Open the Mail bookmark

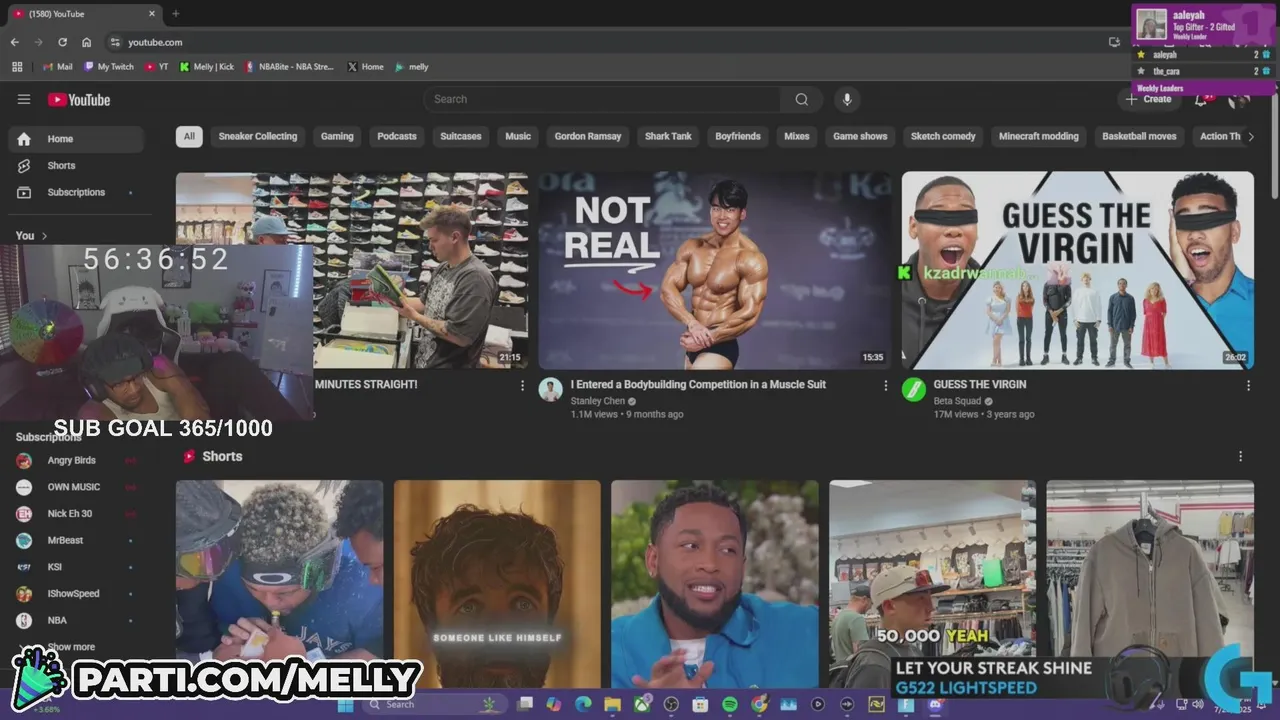click(x=58, y=67)
